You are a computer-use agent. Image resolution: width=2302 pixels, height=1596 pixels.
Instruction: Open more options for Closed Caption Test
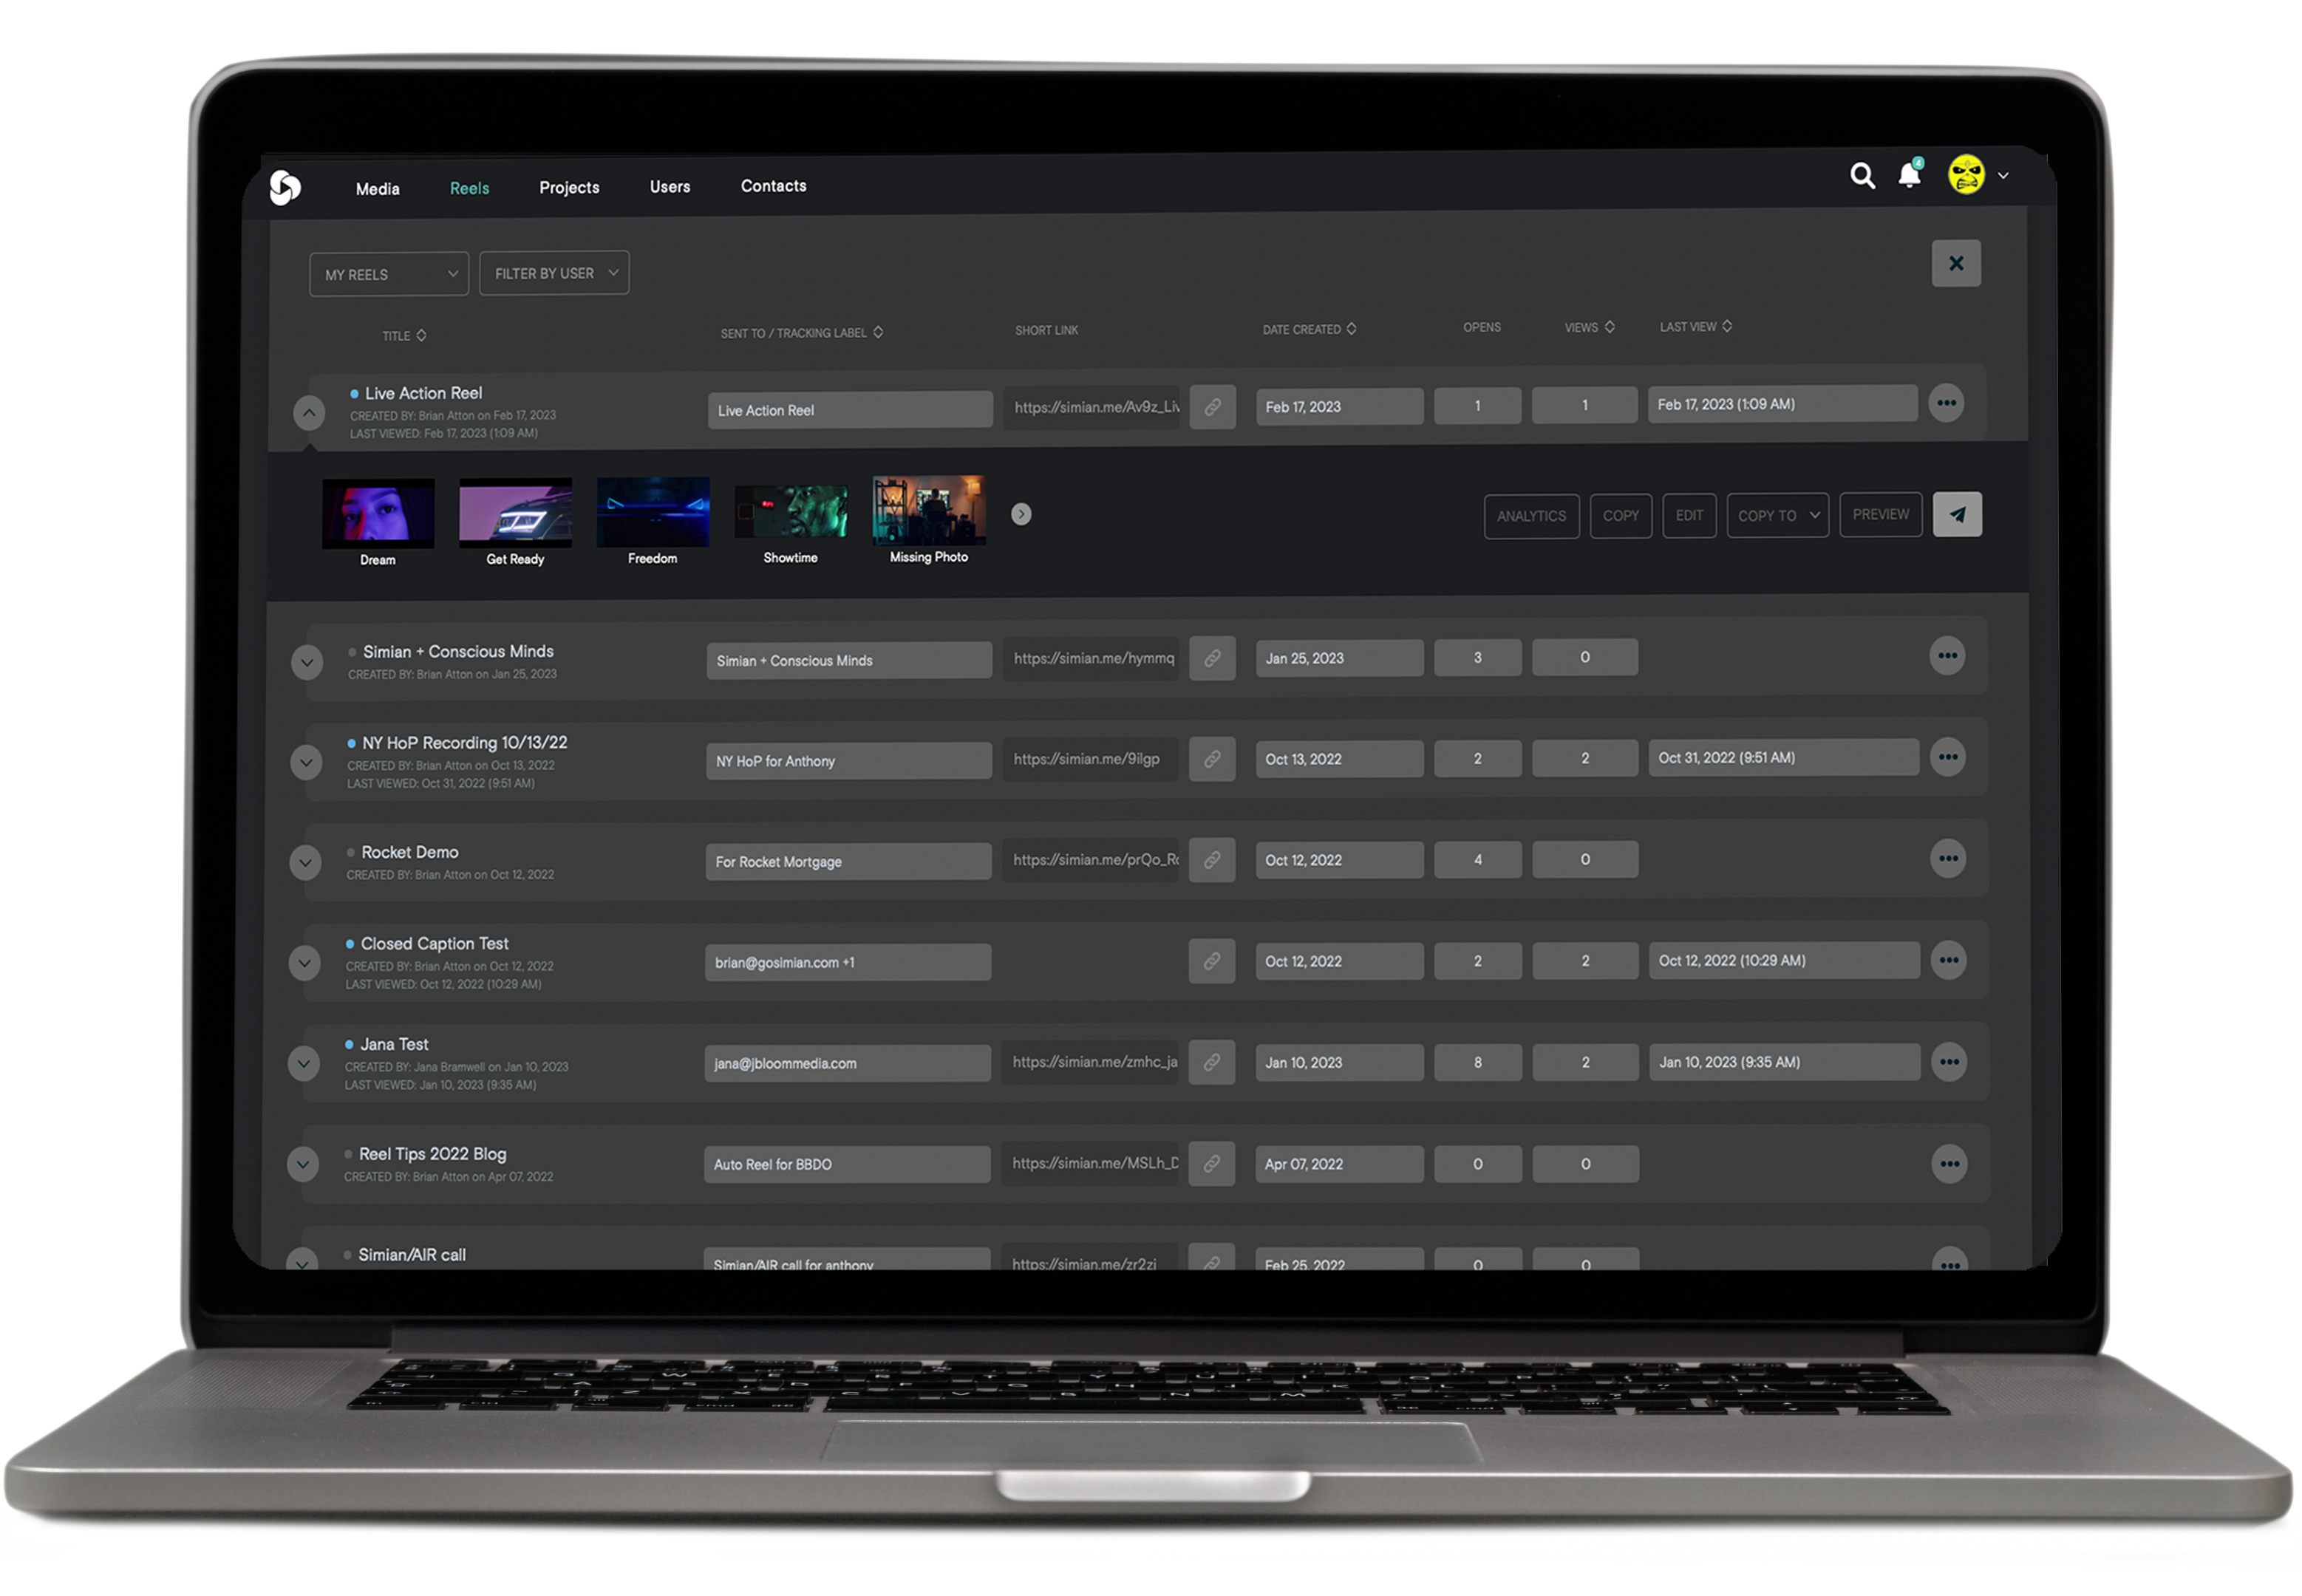(x=1949, y=960)
